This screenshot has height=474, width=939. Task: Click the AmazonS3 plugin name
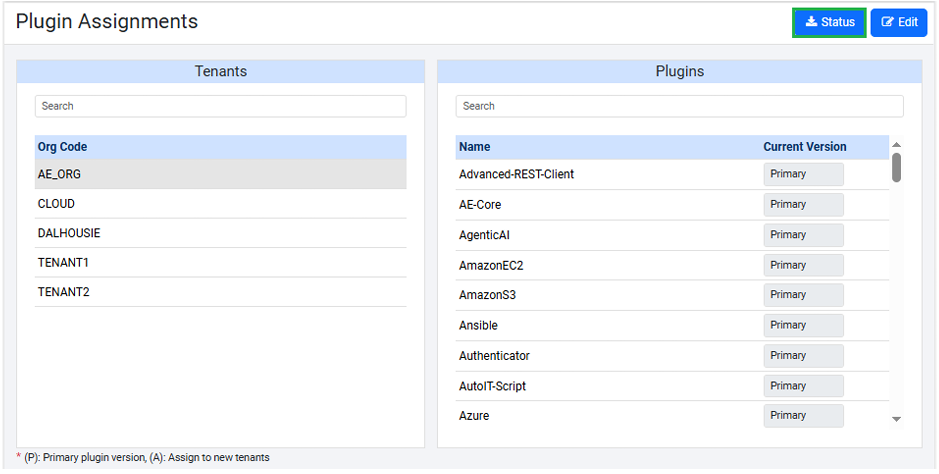487,295
